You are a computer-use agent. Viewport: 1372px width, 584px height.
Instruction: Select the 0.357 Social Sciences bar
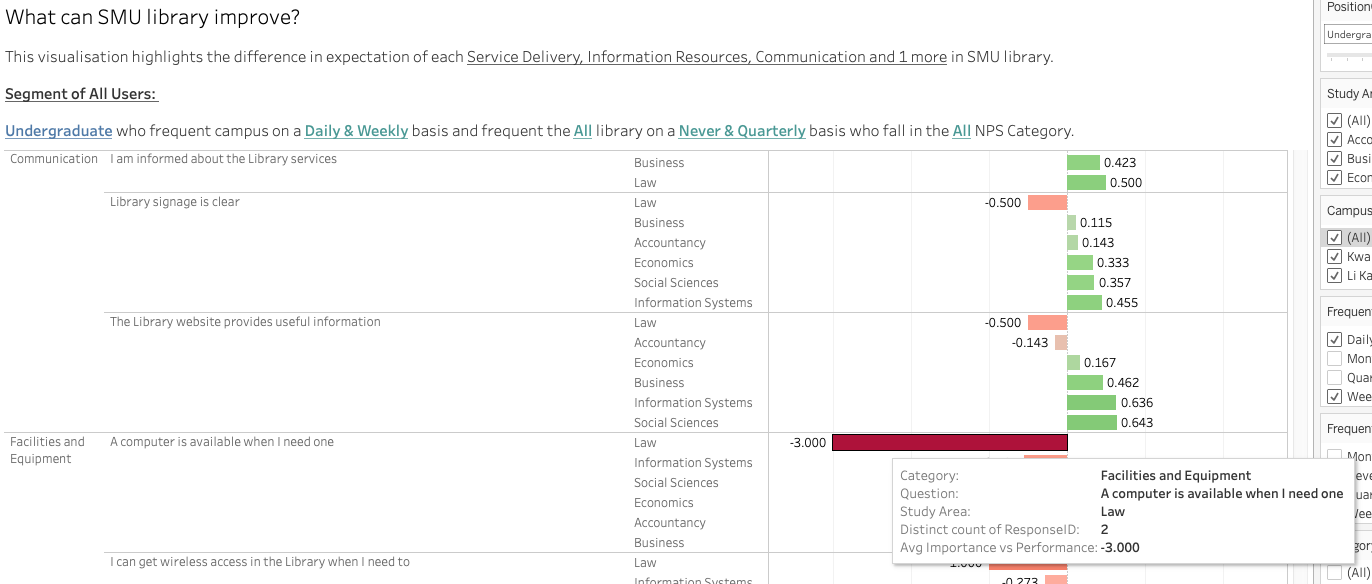(1081, 283)
